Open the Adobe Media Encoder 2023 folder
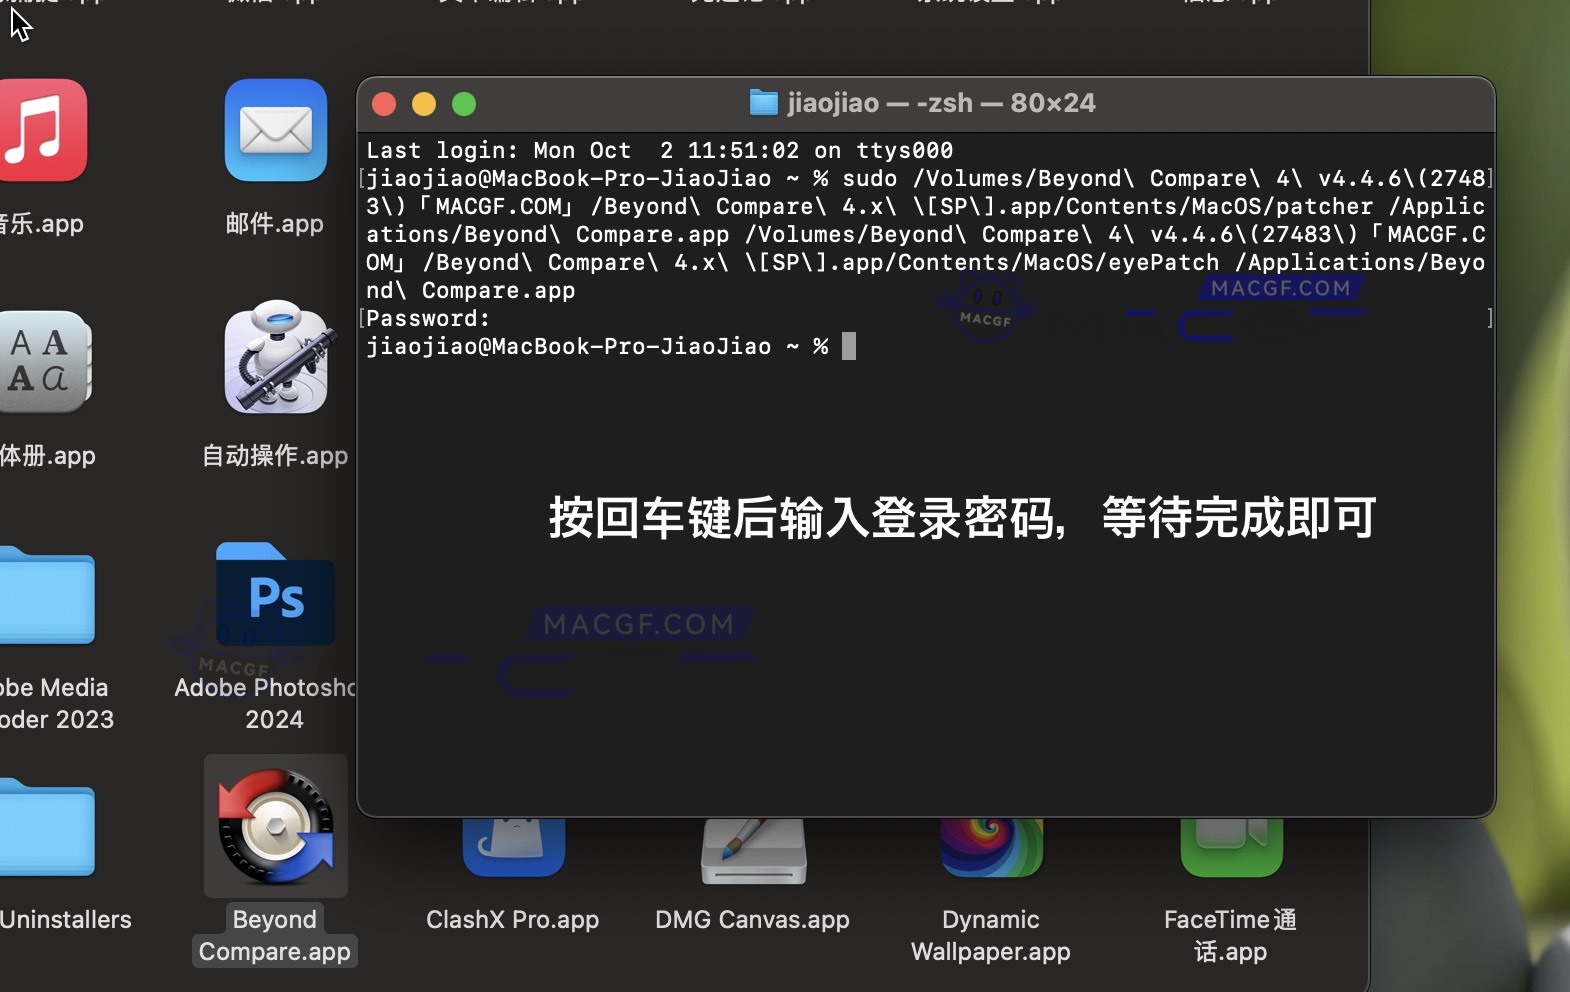Viewport: 1570px width, 992px height. (46, 594)
